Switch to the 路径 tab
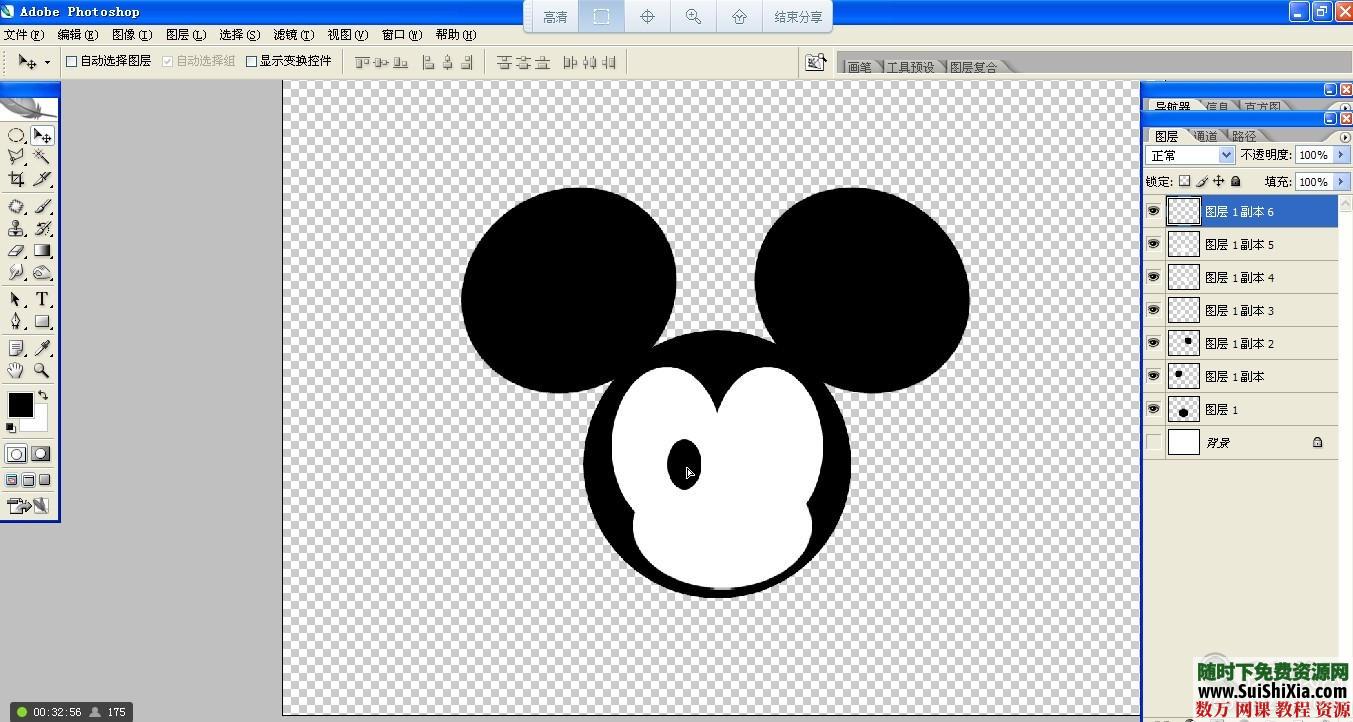 pyautogui.click(x=1244, y=136)
